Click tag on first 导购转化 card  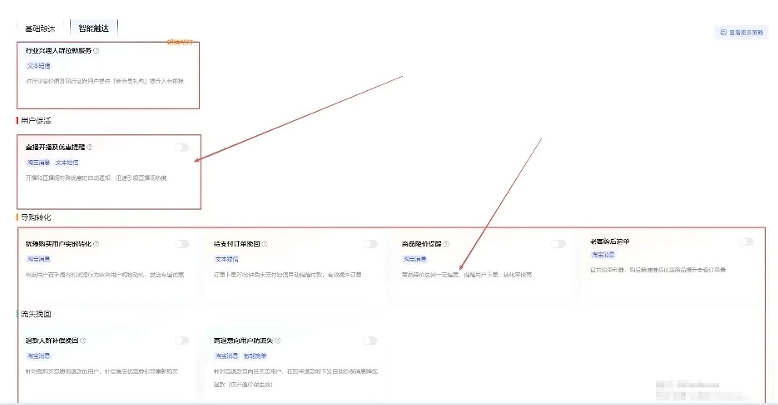coord(38,259)
